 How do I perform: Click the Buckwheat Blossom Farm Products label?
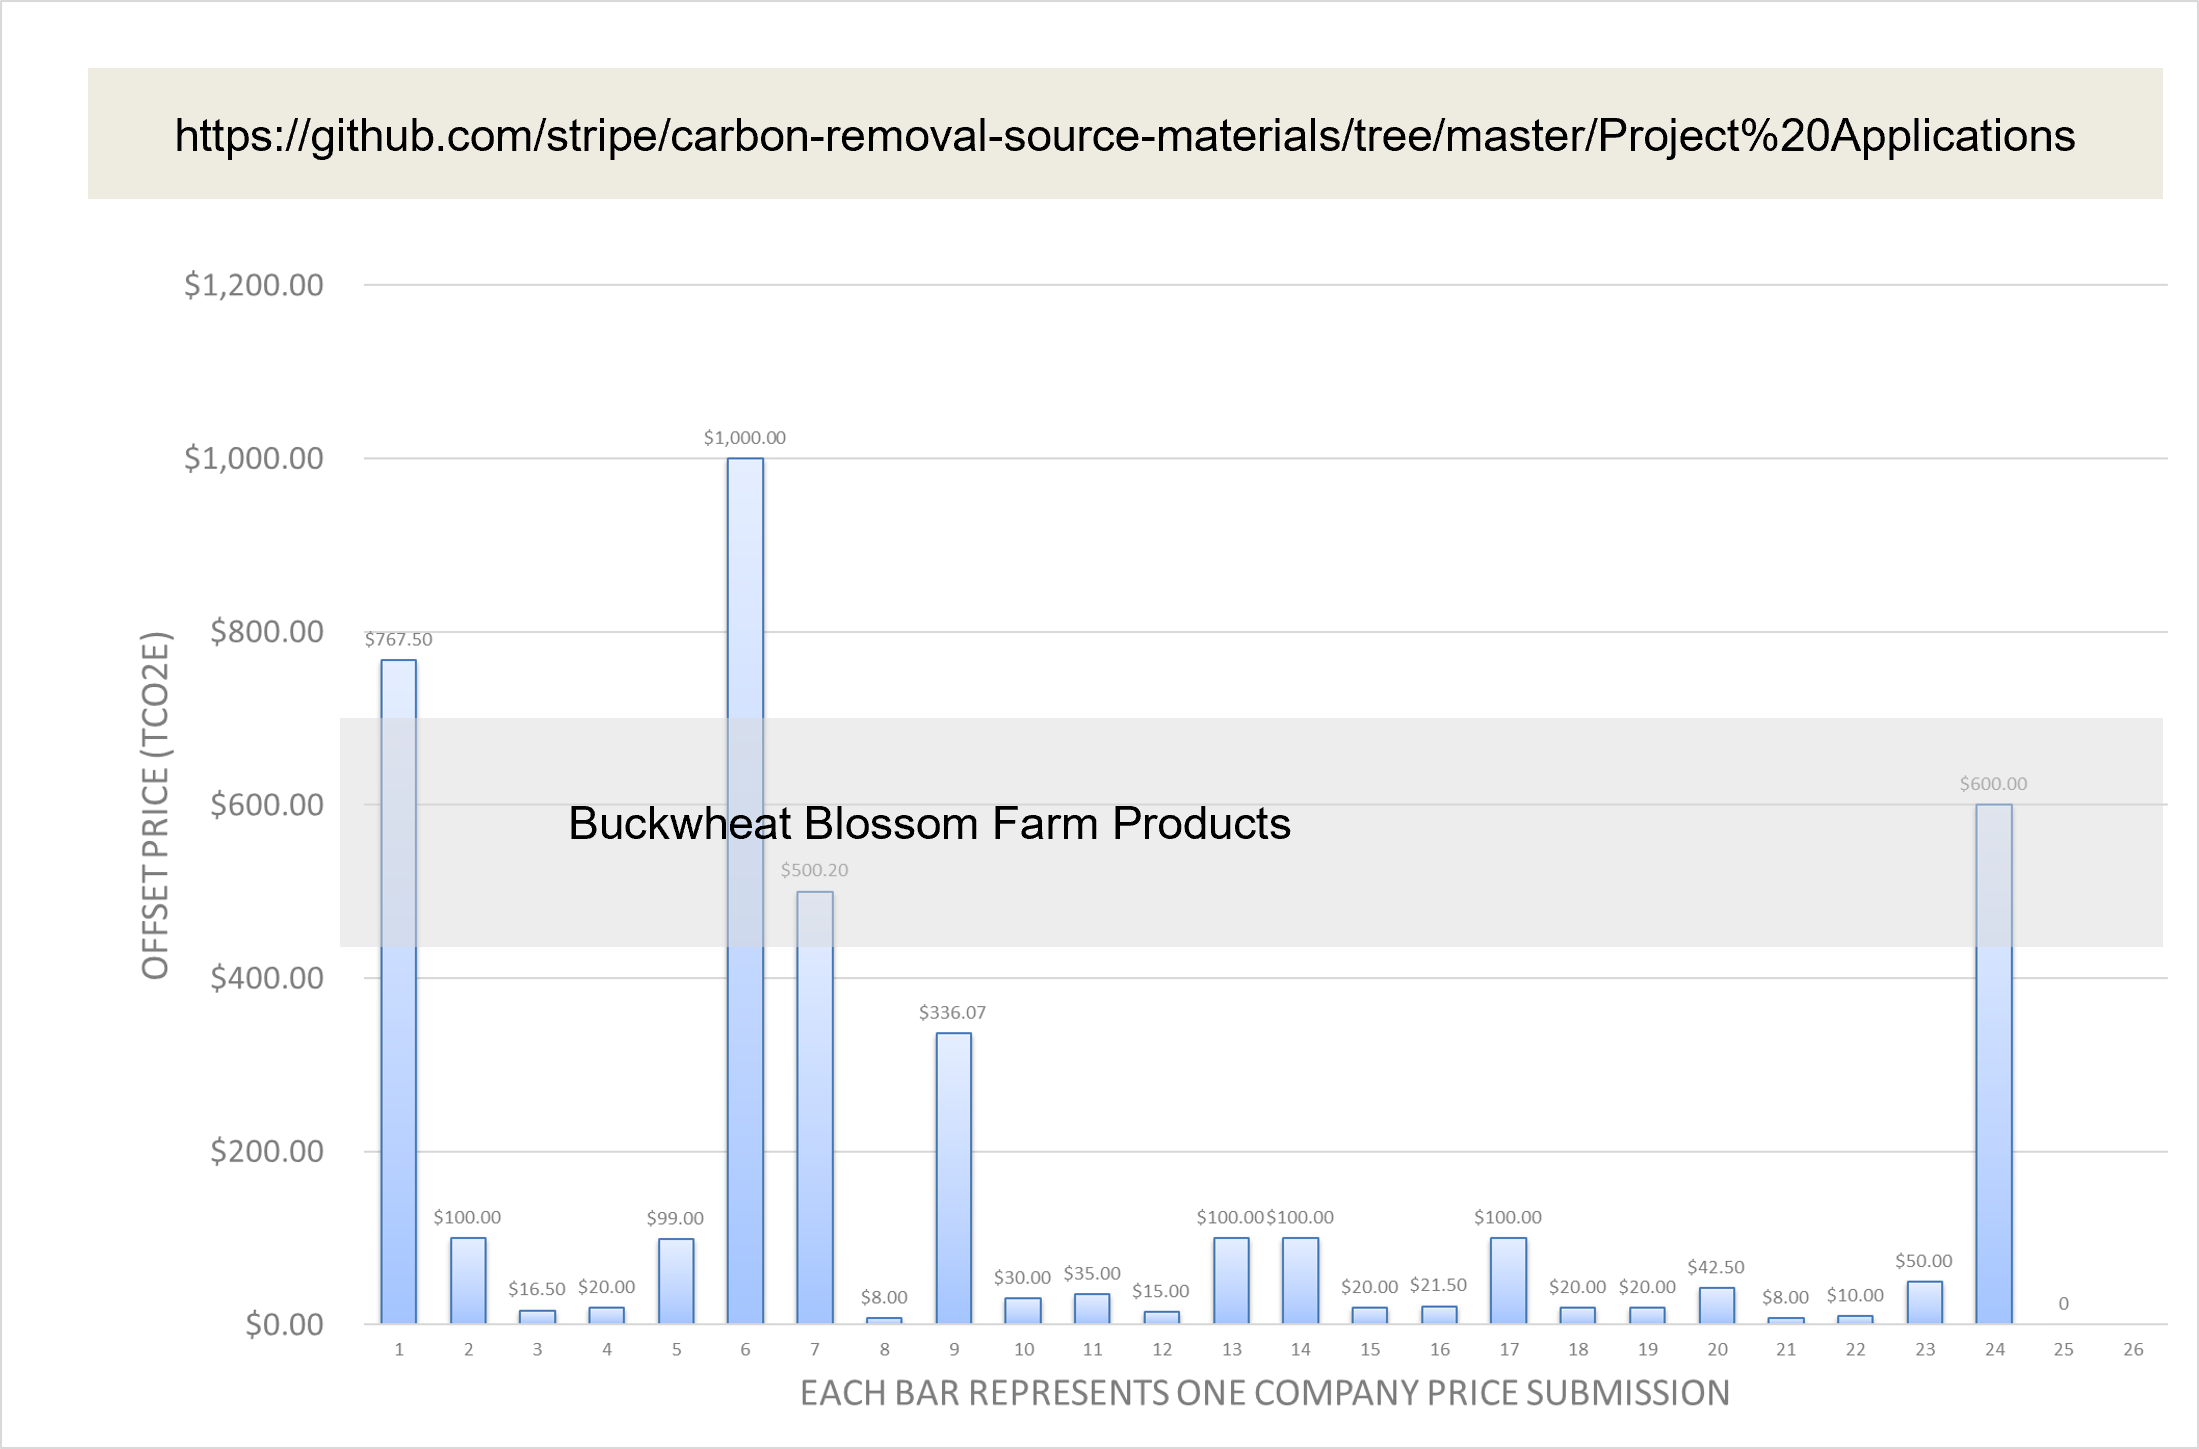[929, 824]
